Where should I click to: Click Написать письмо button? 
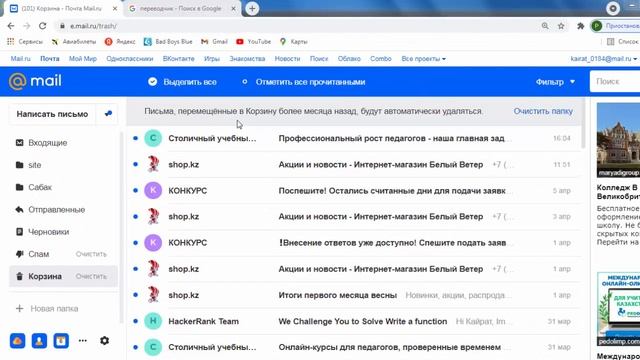click(52, 114)
